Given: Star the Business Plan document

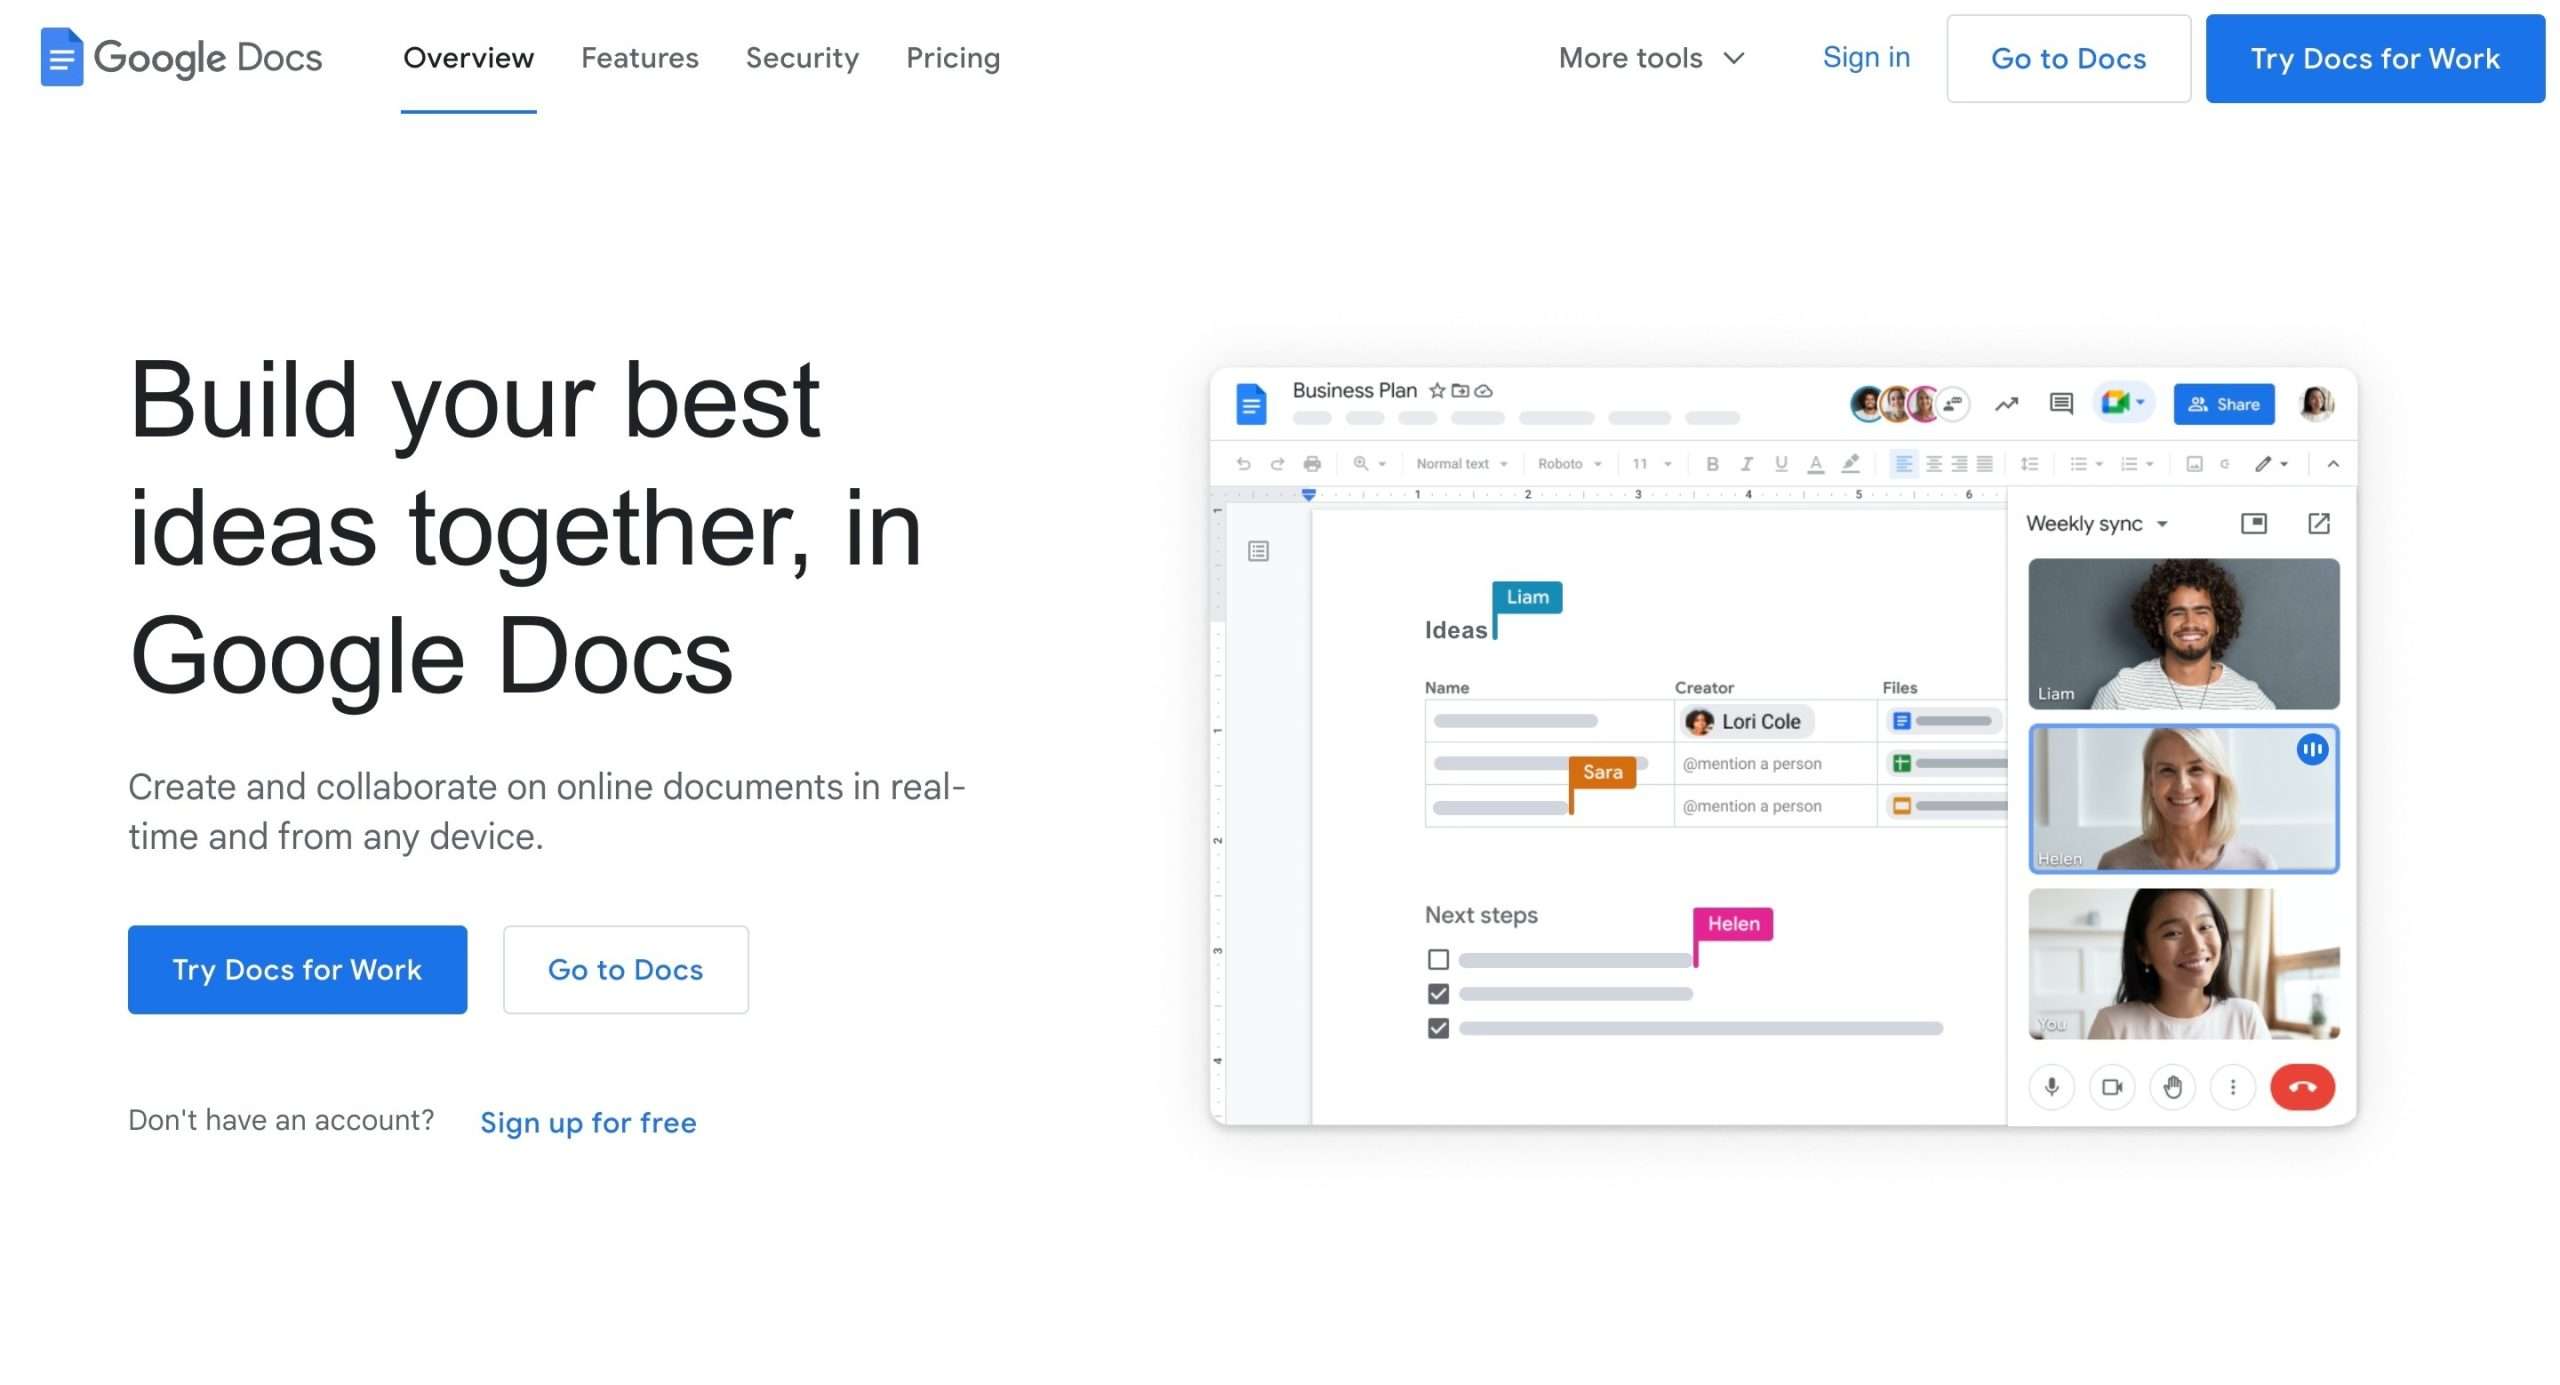Looking at the screenshot, I should (x=1436, y=391).
